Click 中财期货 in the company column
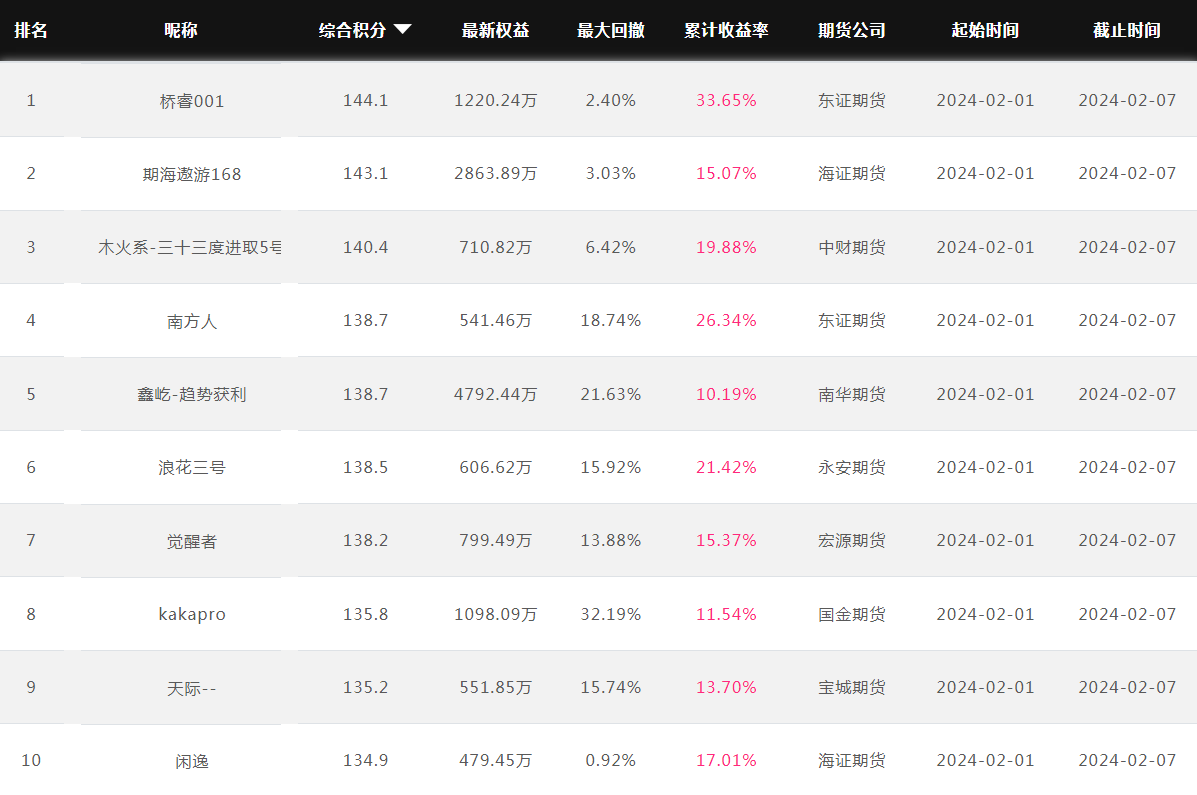Viewport: 1197px width, 795px height. pyautogui.click(x=852, y=247)
